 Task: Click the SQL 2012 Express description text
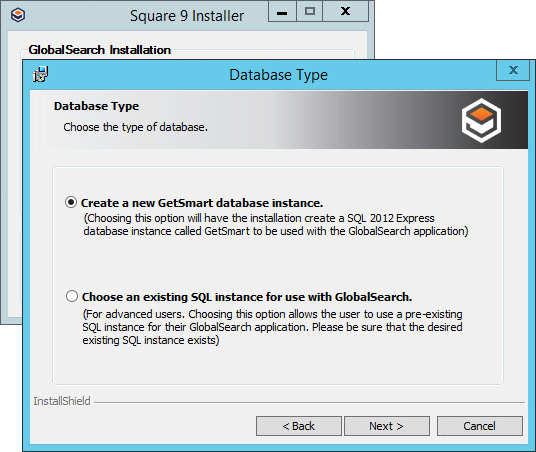[x=276, y=225]
